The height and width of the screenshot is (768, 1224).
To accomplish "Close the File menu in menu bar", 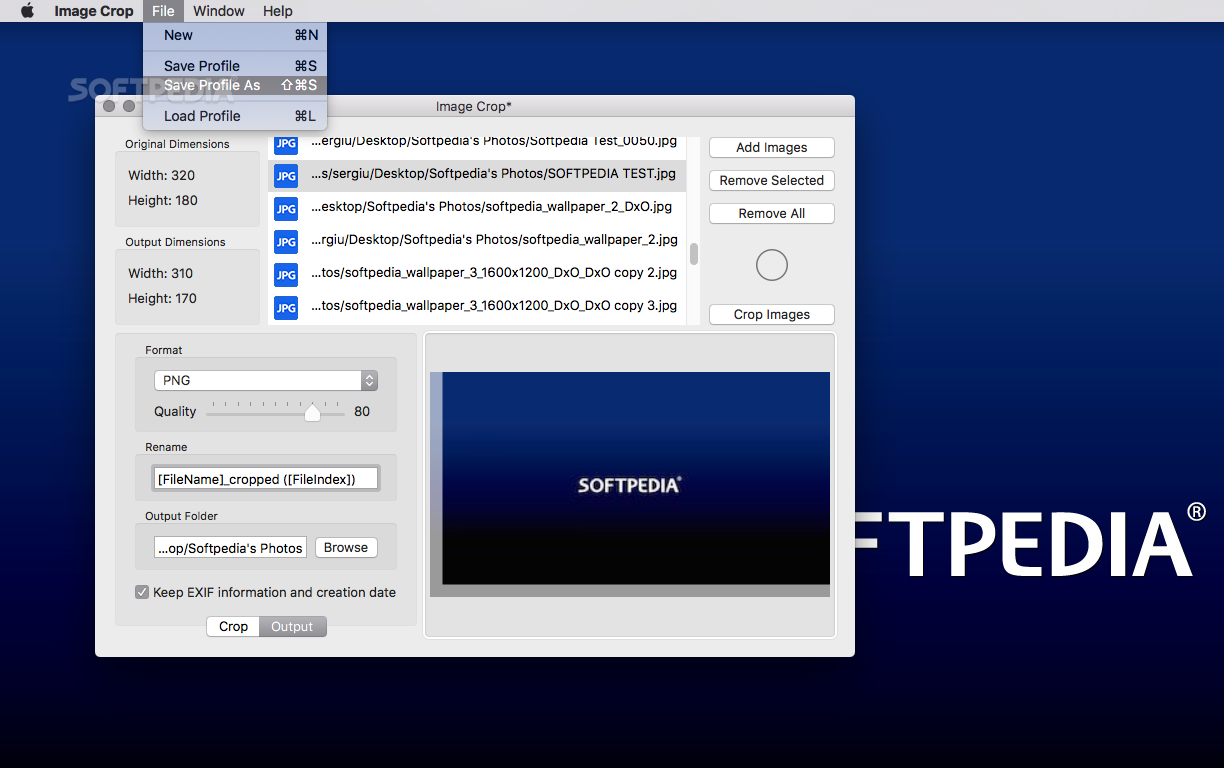I will [164, 11].
